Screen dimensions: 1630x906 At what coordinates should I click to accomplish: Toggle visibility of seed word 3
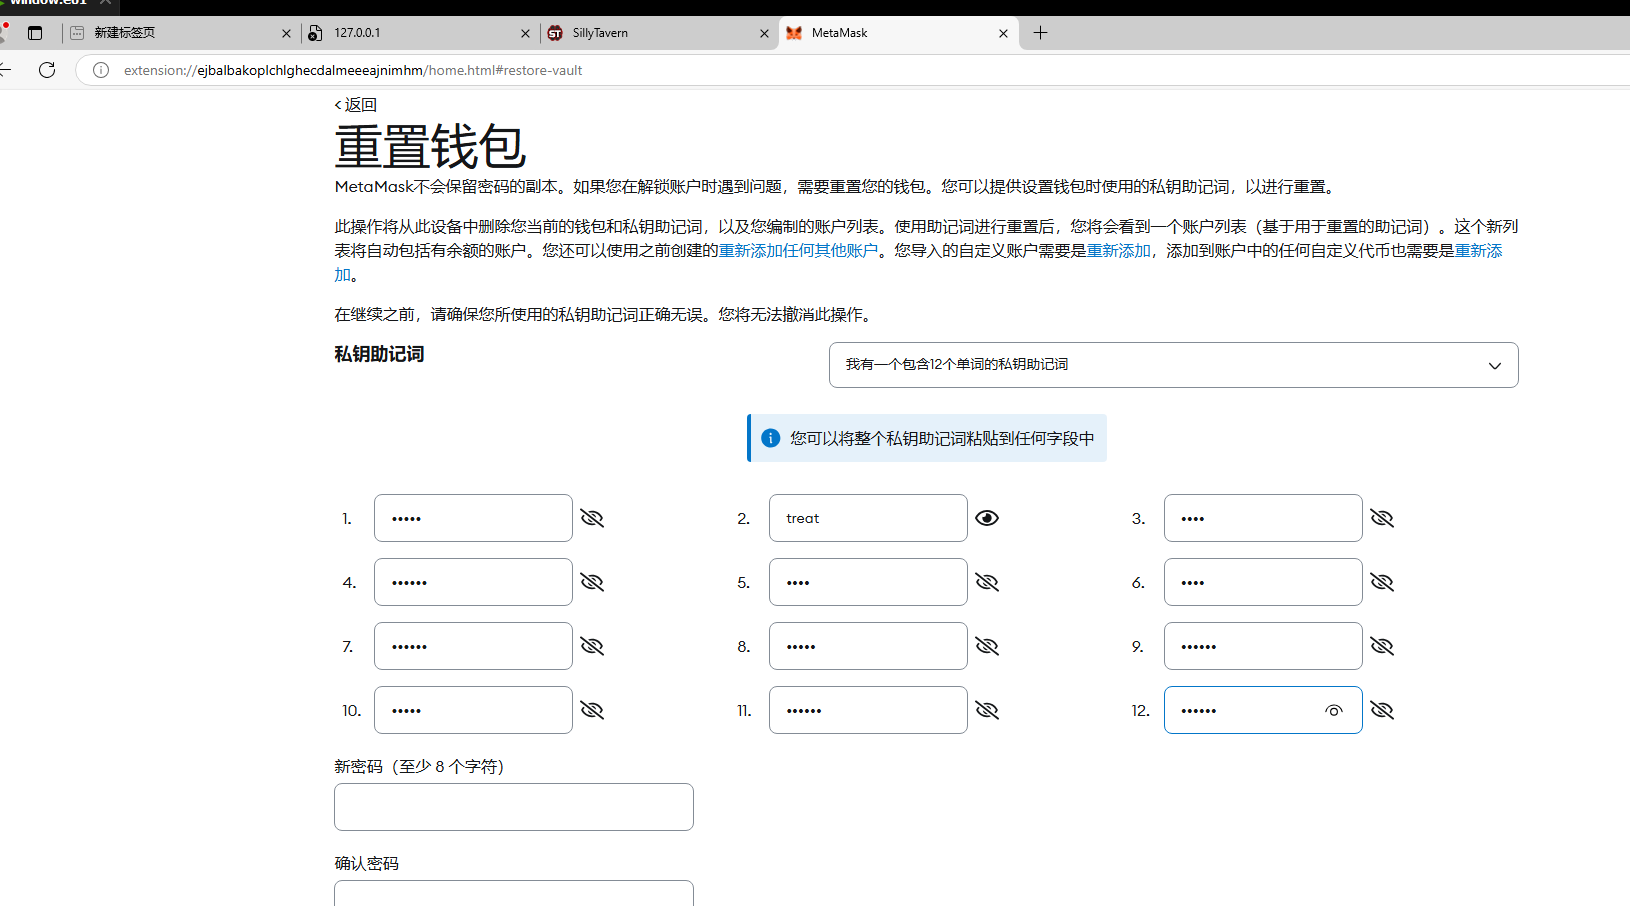click(x=1382, y=518)
